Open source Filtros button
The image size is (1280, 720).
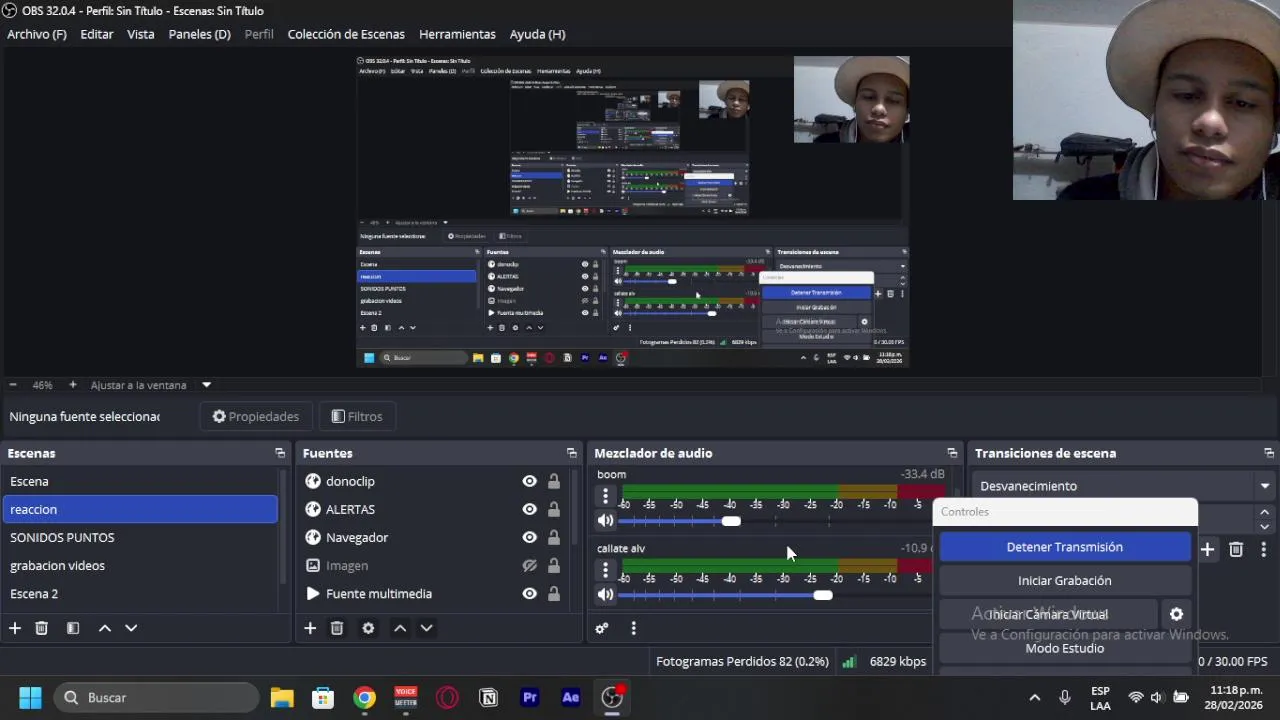[x=357, y=416]
